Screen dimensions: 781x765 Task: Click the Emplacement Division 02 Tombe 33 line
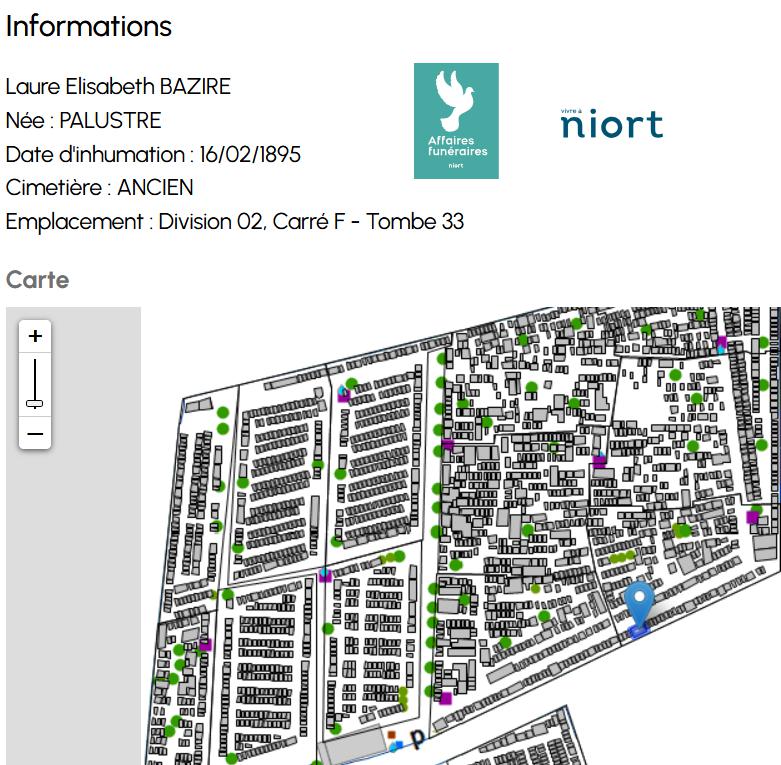pyautogui.click(x=234, y=222)
